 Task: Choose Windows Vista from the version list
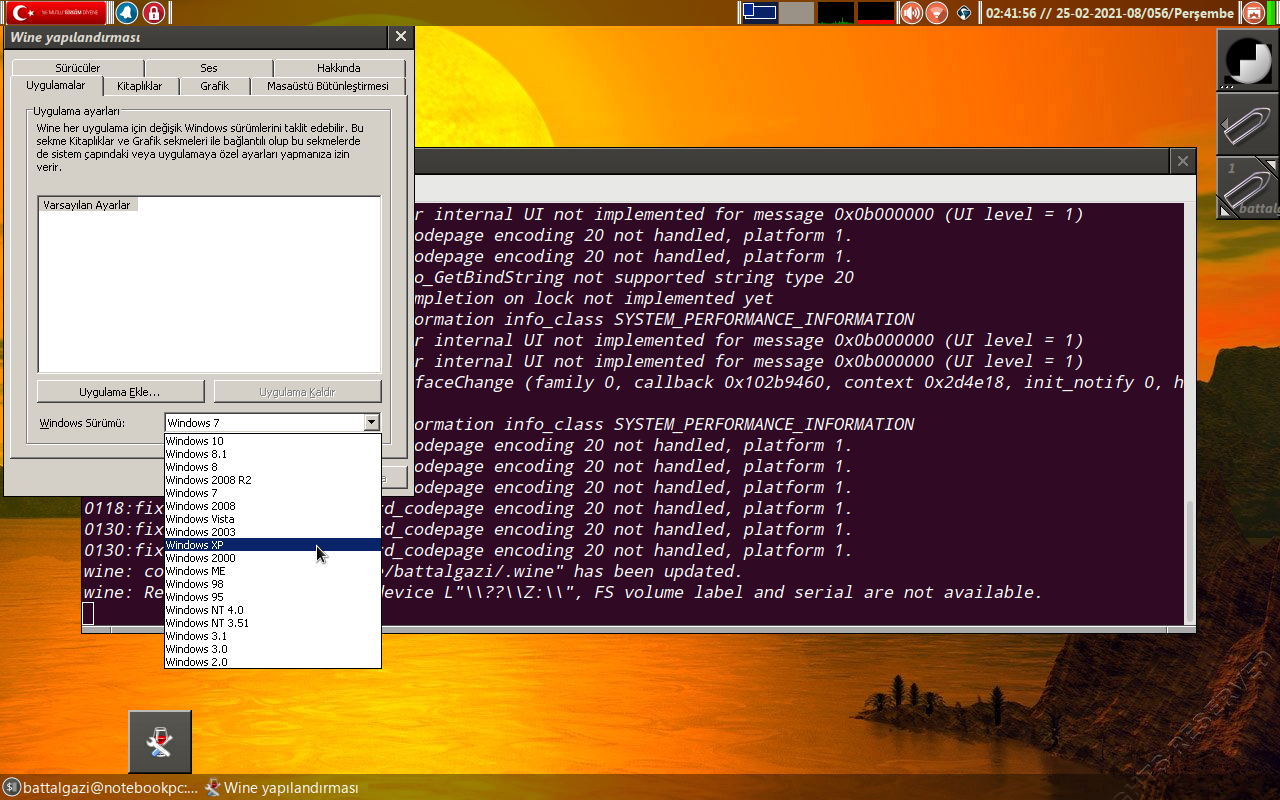coord(272,519)
